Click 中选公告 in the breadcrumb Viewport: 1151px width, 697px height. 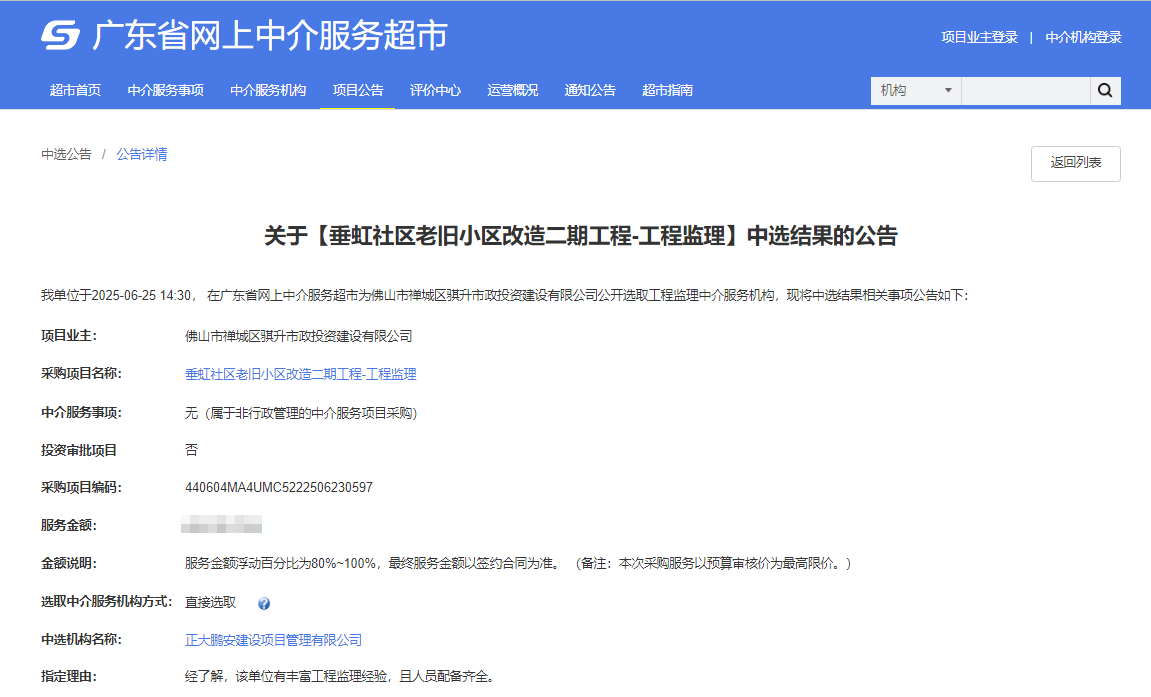tap(66, 154)
